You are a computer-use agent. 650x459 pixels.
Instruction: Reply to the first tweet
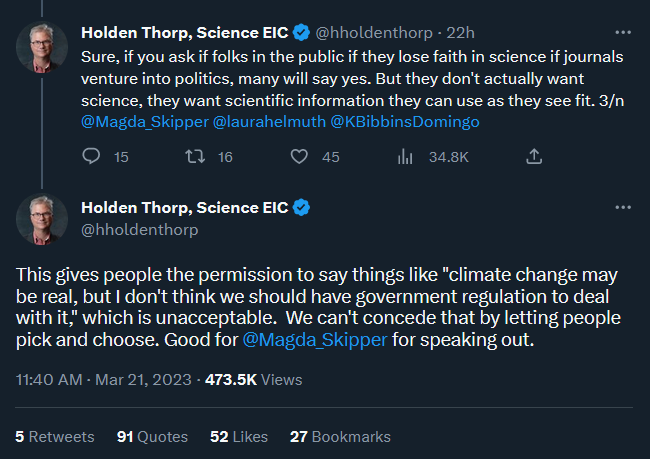coord(91,157)
